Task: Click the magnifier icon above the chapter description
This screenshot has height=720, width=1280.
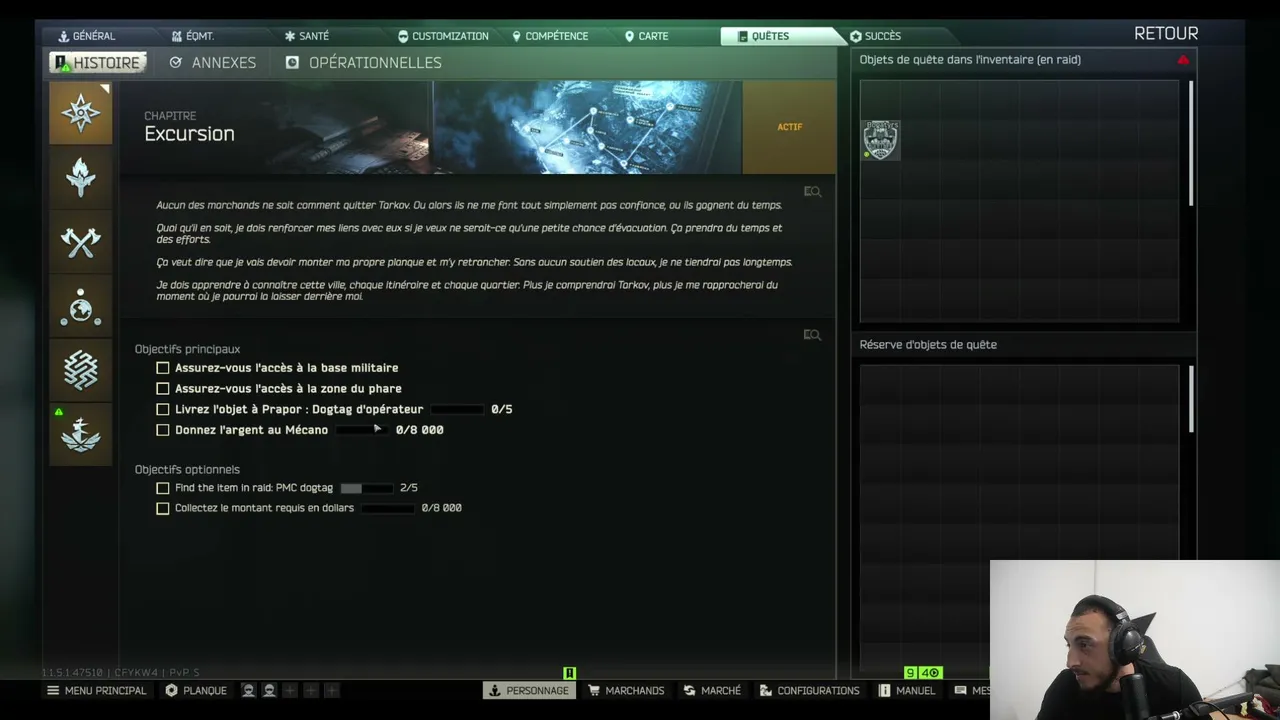Action: pos(812,192)
